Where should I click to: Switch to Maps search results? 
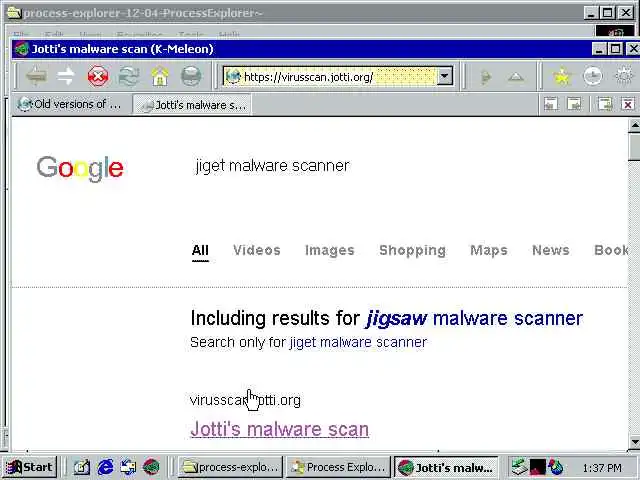pos(489,250)
